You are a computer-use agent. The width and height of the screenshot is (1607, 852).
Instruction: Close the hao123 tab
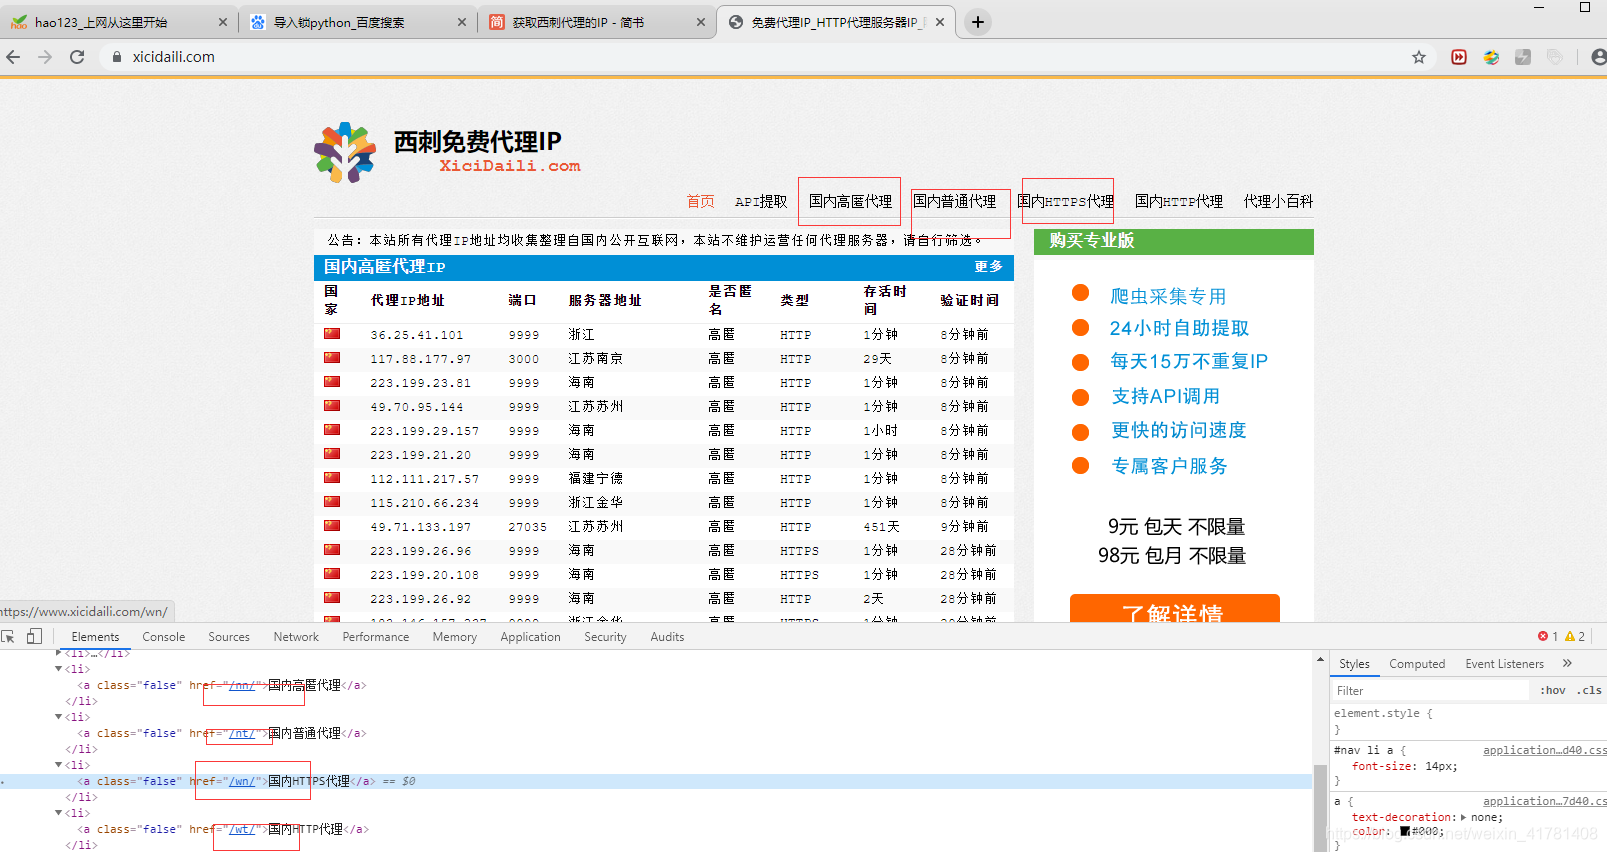tap(222, 22)
